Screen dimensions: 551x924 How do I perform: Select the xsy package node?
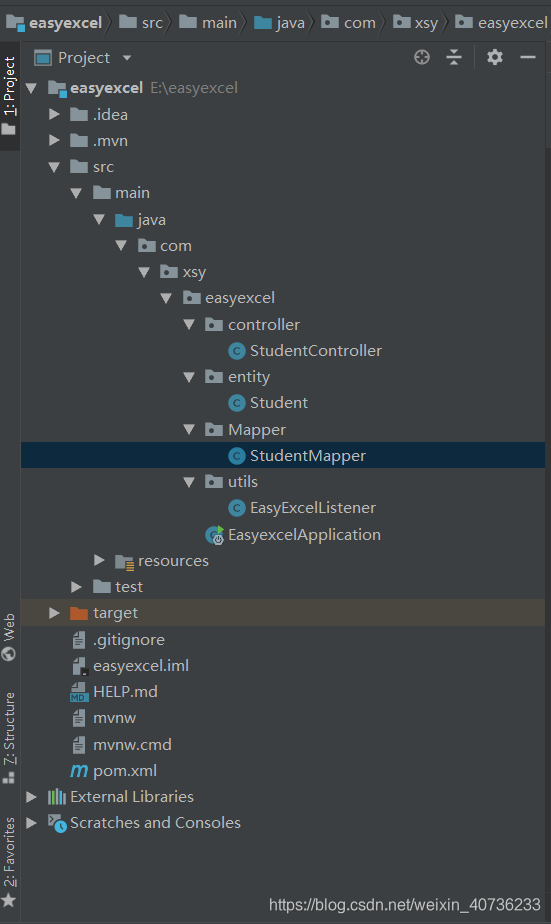(194, 272)
